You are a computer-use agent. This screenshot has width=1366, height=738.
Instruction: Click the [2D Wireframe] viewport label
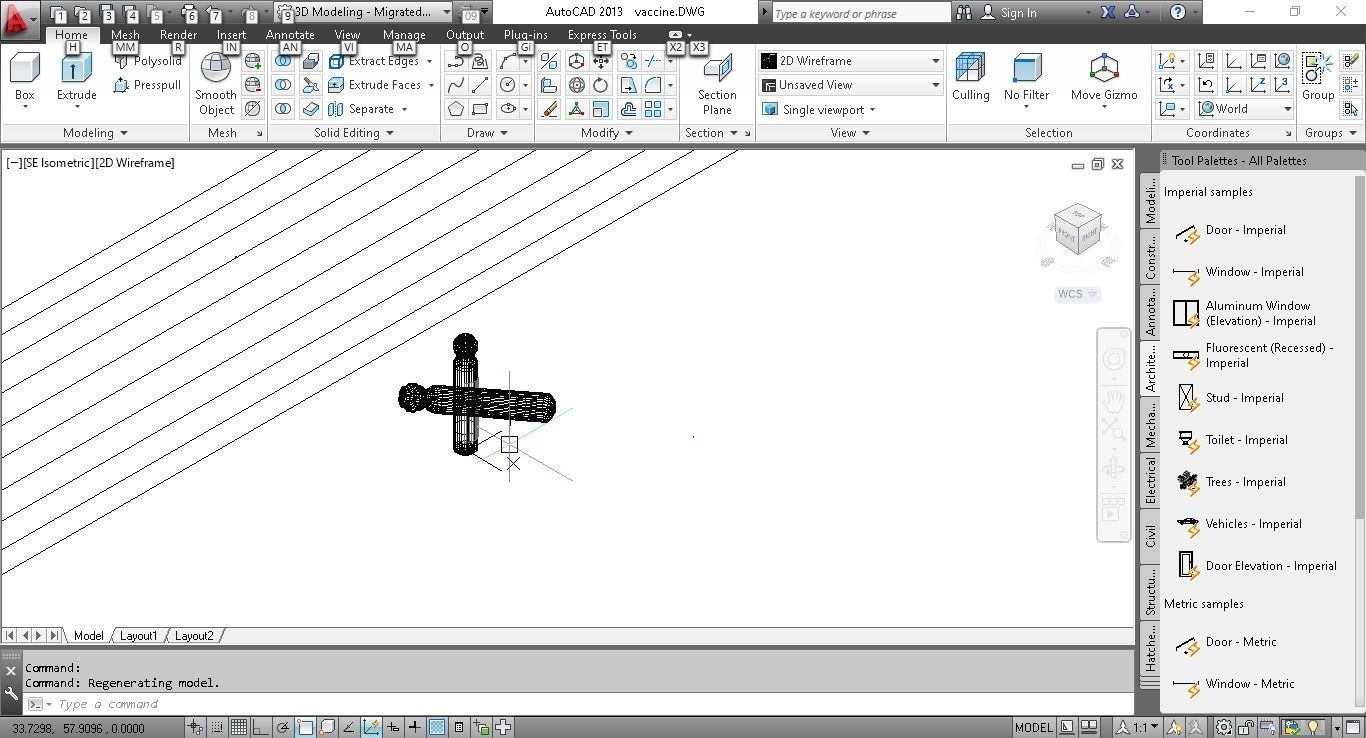(135, 163)
